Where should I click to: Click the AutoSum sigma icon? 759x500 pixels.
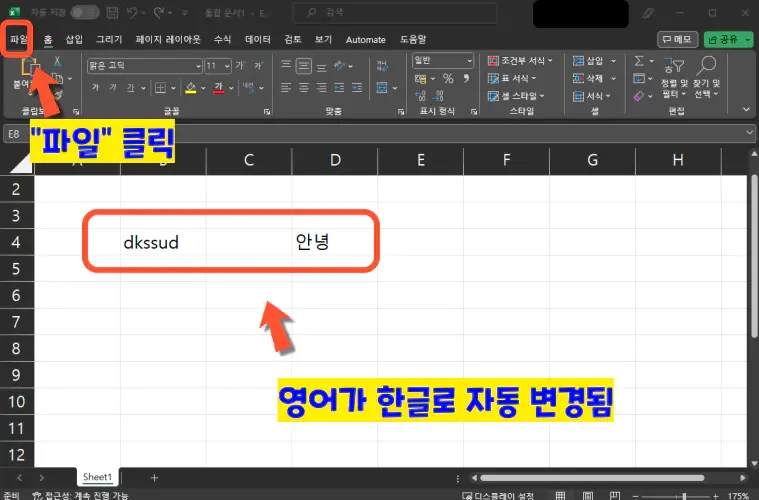click(x=639, y=61)
